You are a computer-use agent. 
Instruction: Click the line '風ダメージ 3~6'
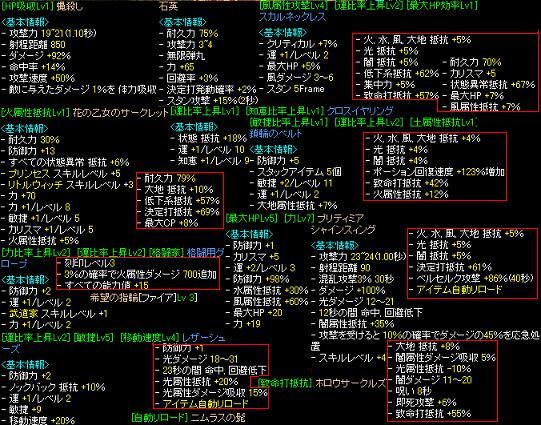point(300,78)
